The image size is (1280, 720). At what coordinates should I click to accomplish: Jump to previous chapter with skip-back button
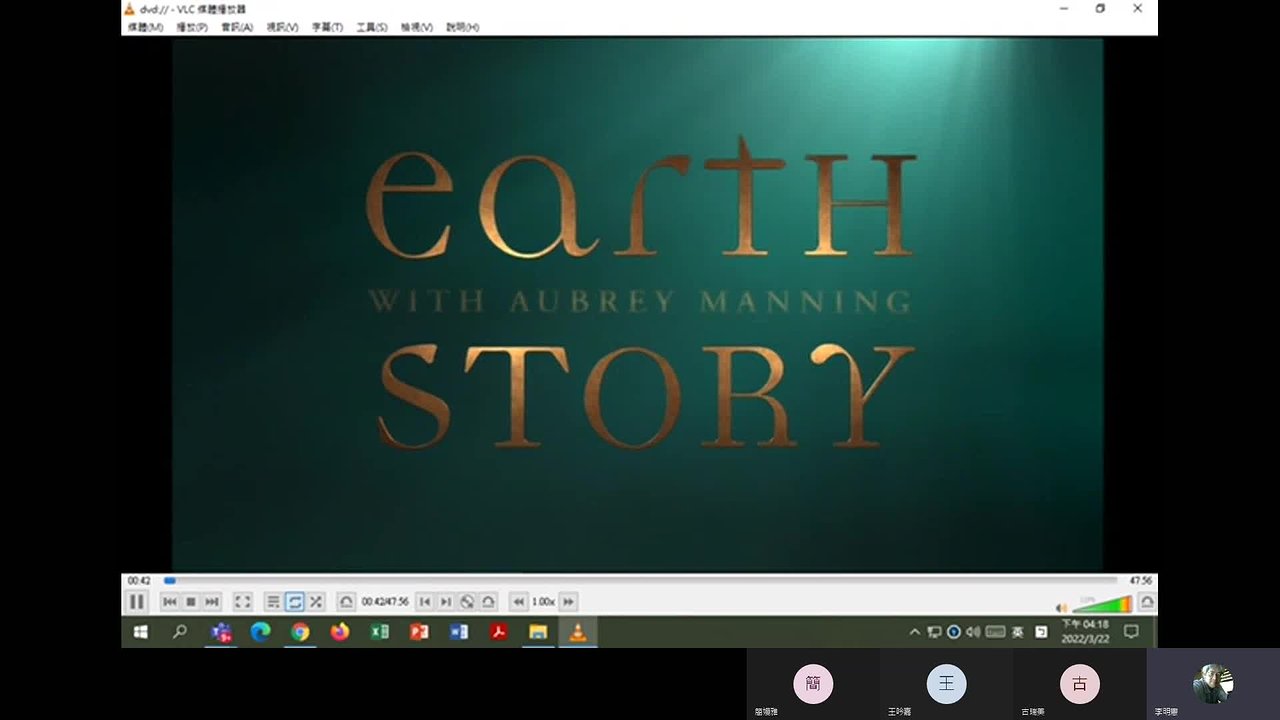pos(169,602)
